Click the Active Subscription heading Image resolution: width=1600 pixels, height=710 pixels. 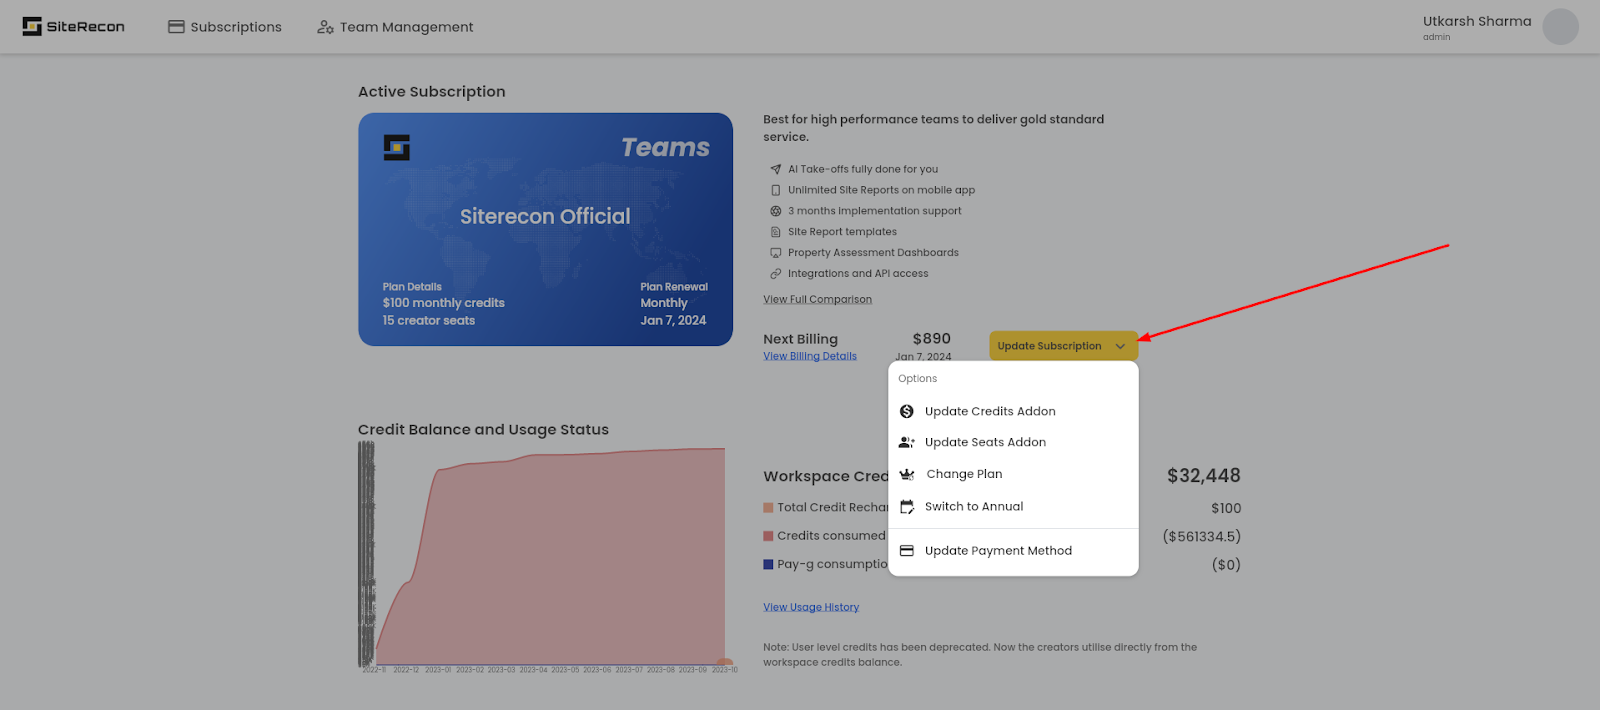(x=432, y=91)
